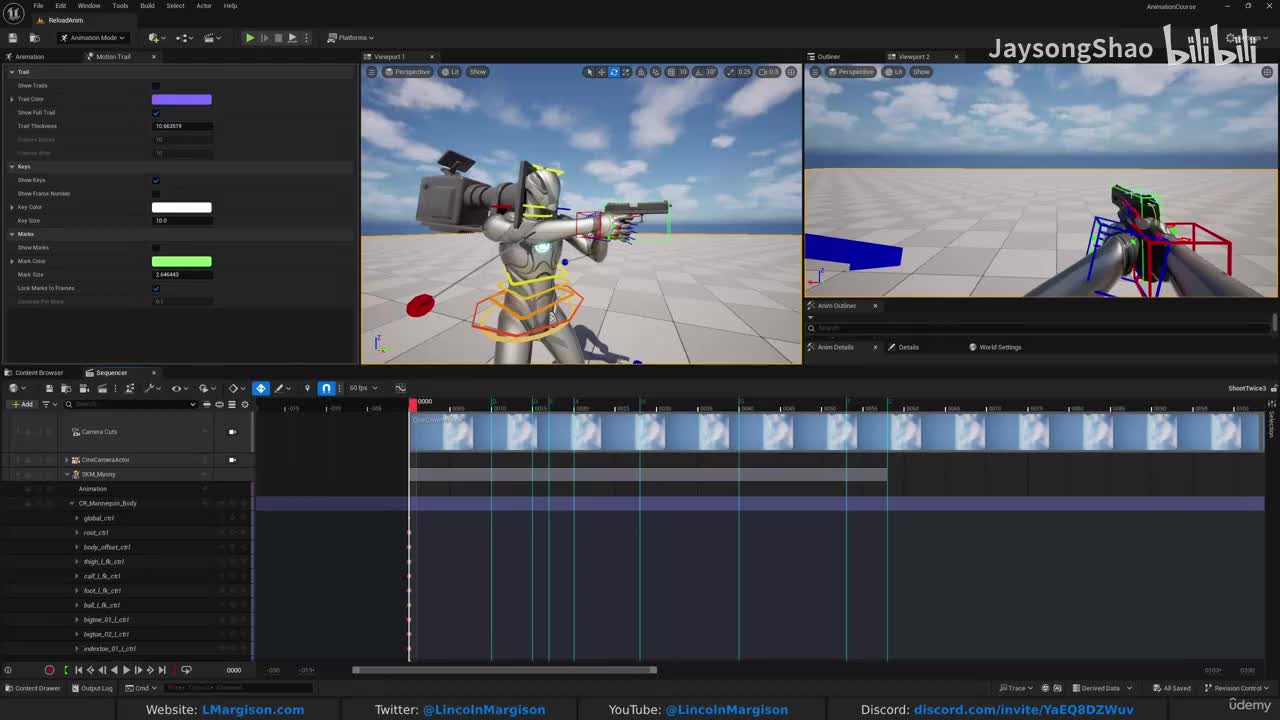
Task: Click the purple Trail Color swatch
Action: [181, 99]
